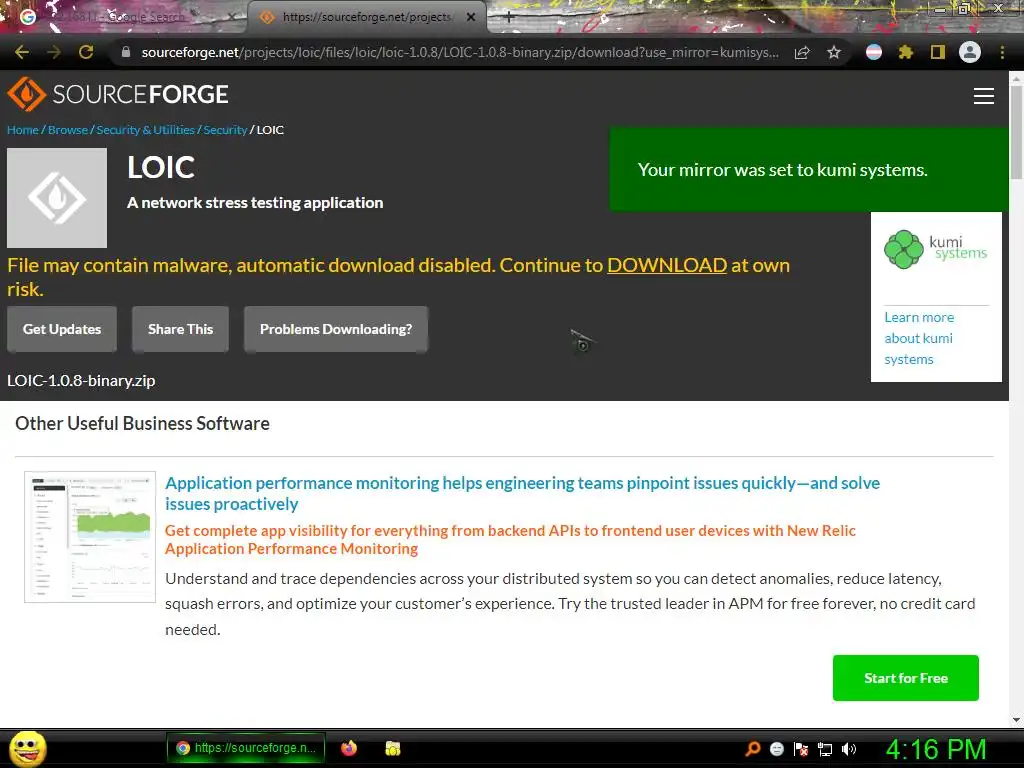Open the Browse breadcrumb link
Viewport: 1024px width, 768px height.
[68, 130]
